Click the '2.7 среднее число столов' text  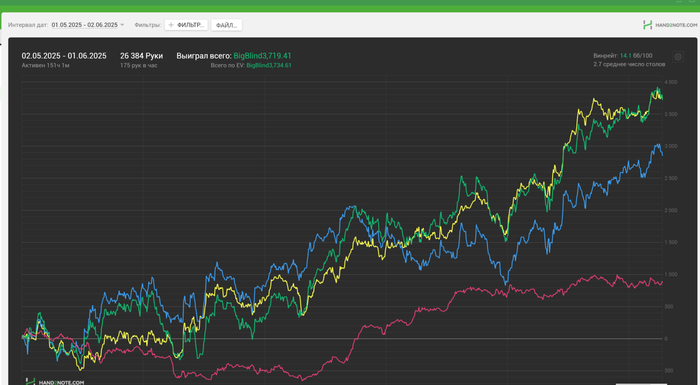pos(629,64)
